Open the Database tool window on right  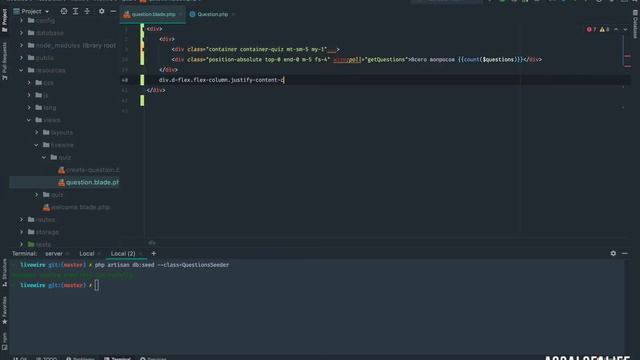635,24
